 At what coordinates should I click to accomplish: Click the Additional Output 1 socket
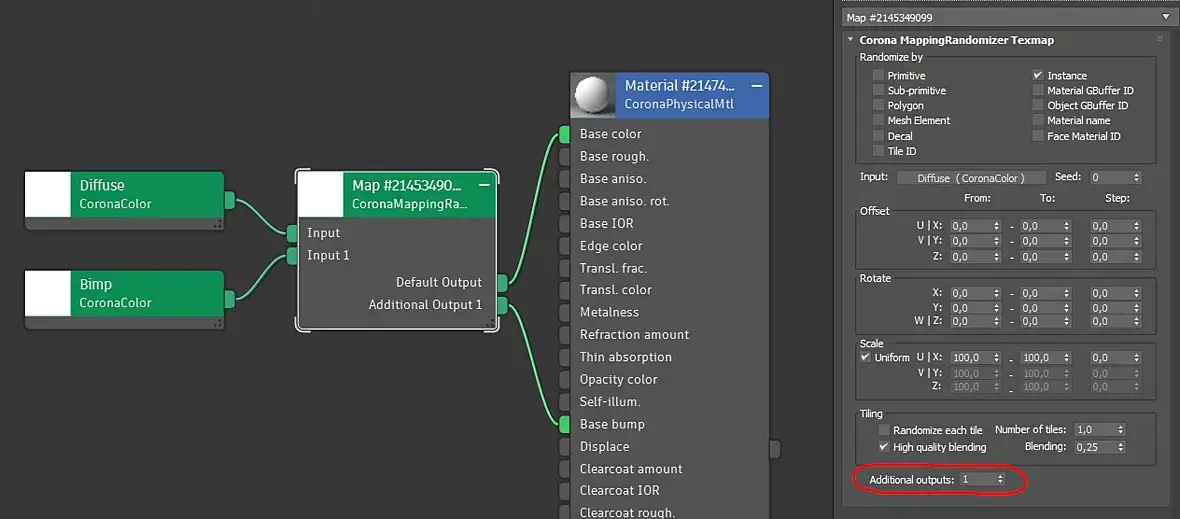(502, 305)
